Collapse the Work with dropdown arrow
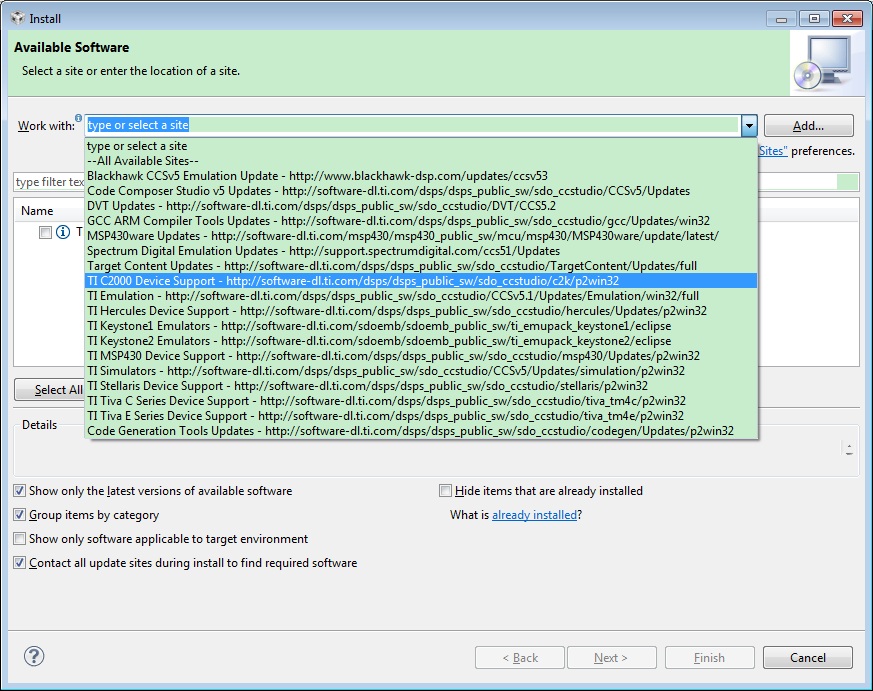The image size is (873, 691). click(749, 125)
